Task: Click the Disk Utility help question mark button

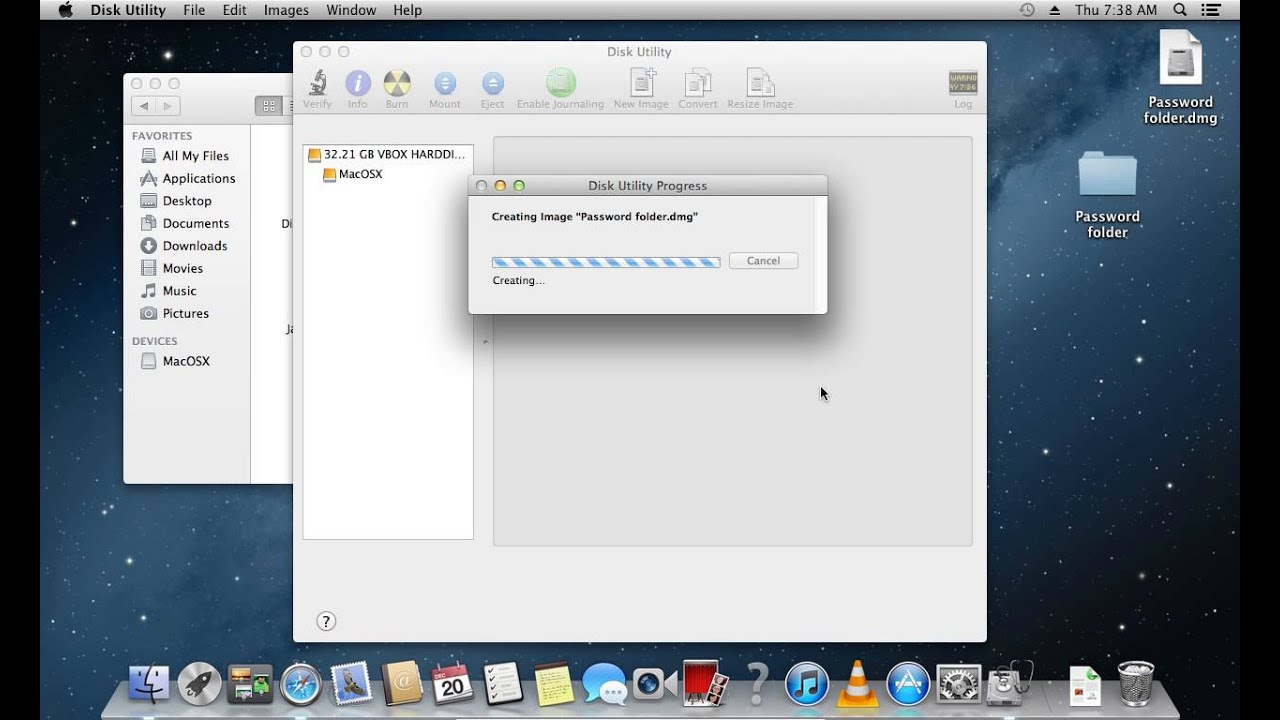Action: (325, 621)
